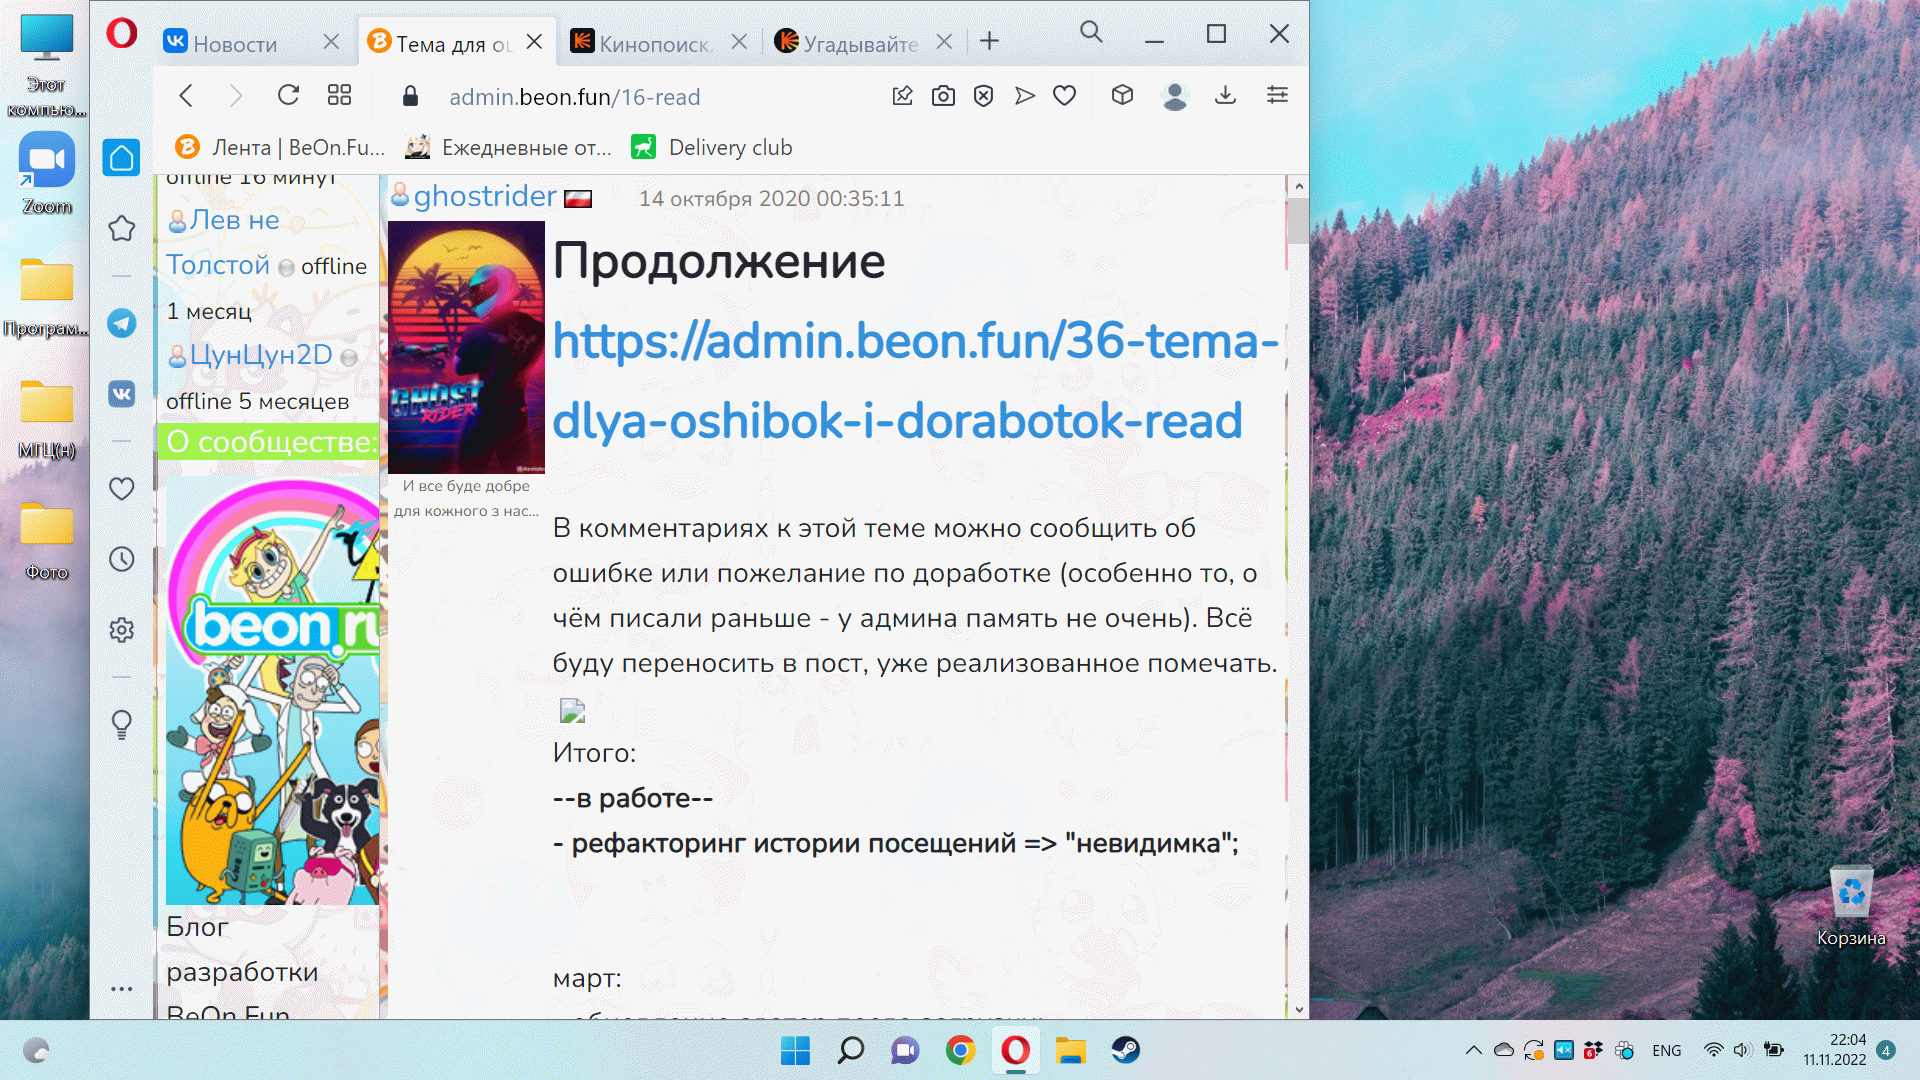
Task: Open Telegram in Opera sidebar
Action: tap(122, 323)
